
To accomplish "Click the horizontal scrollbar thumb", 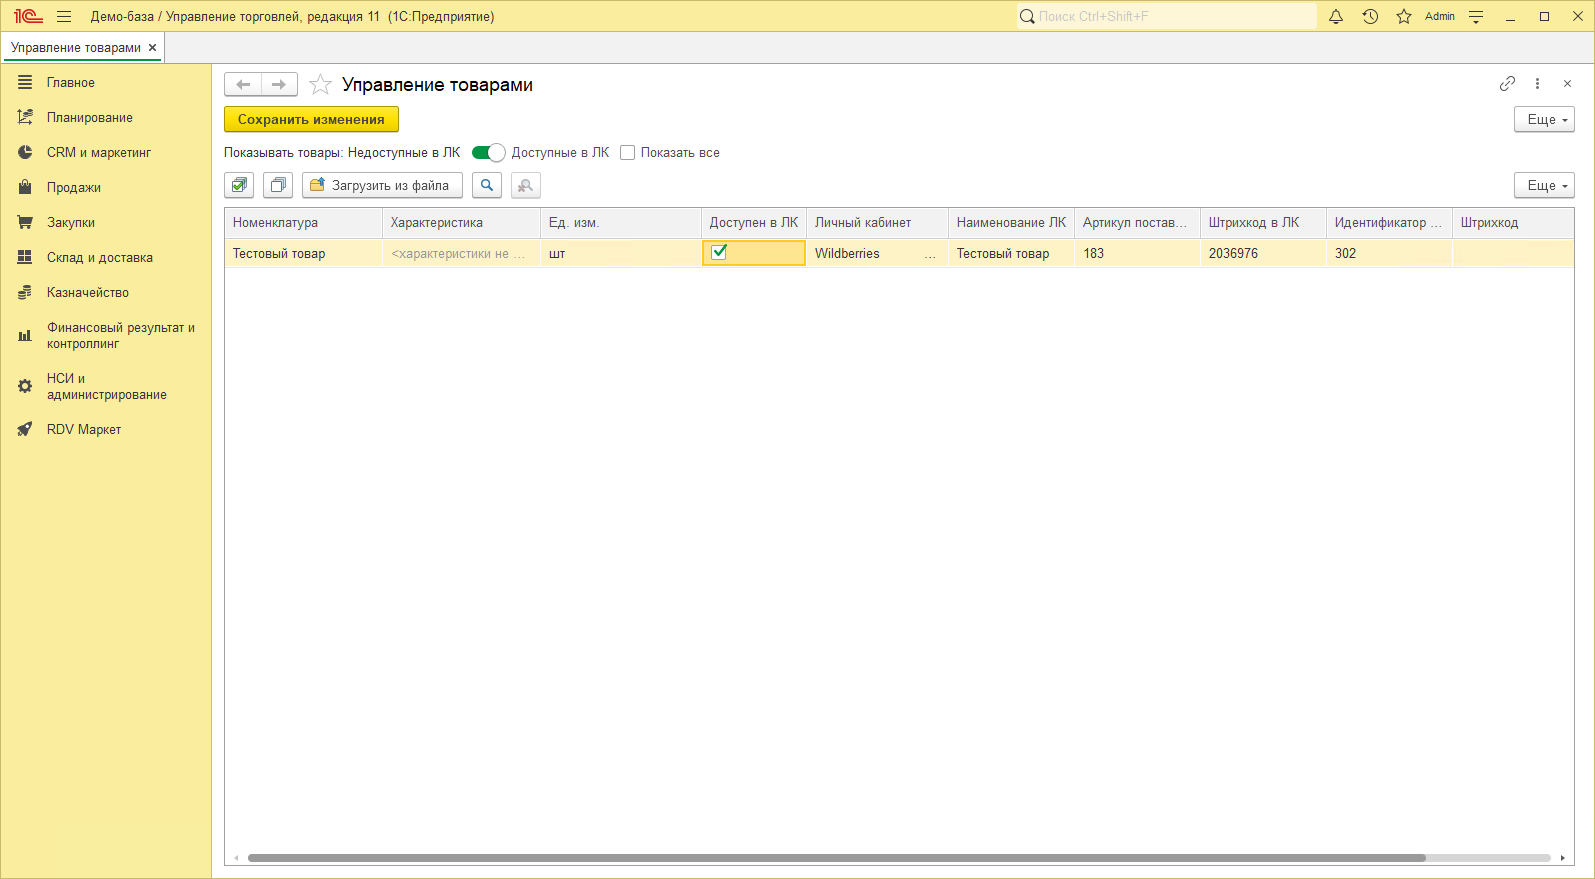I will tap(836, 858).
